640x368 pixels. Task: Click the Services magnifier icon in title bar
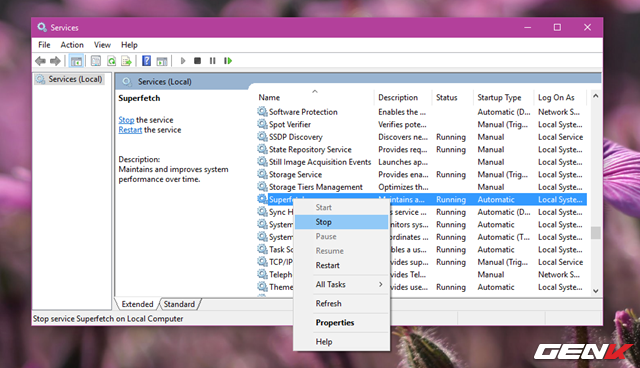tap(42, 27)
